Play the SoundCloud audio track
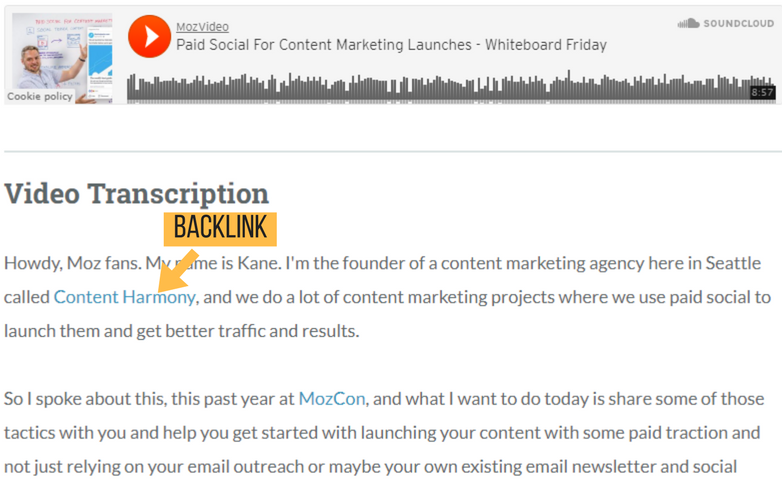This screenshot has width=782, height=484. [150, 36]
